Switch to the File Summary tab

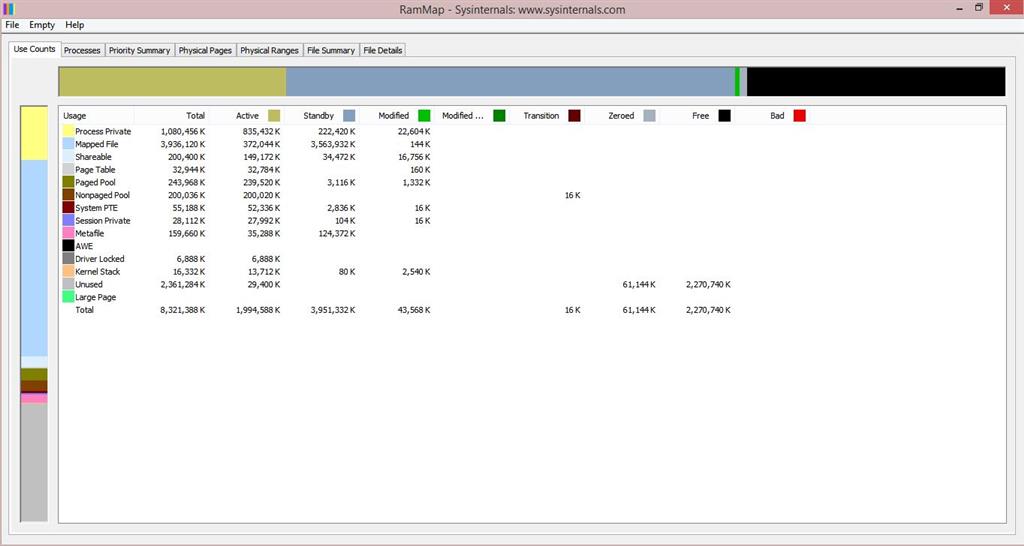330,50
